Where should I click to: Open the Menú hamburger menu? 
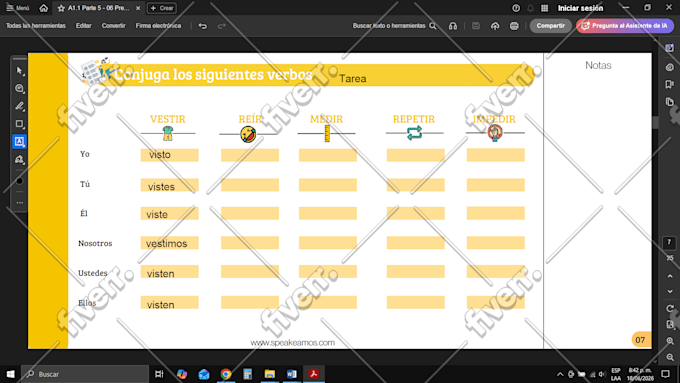[x=18, y=8]
